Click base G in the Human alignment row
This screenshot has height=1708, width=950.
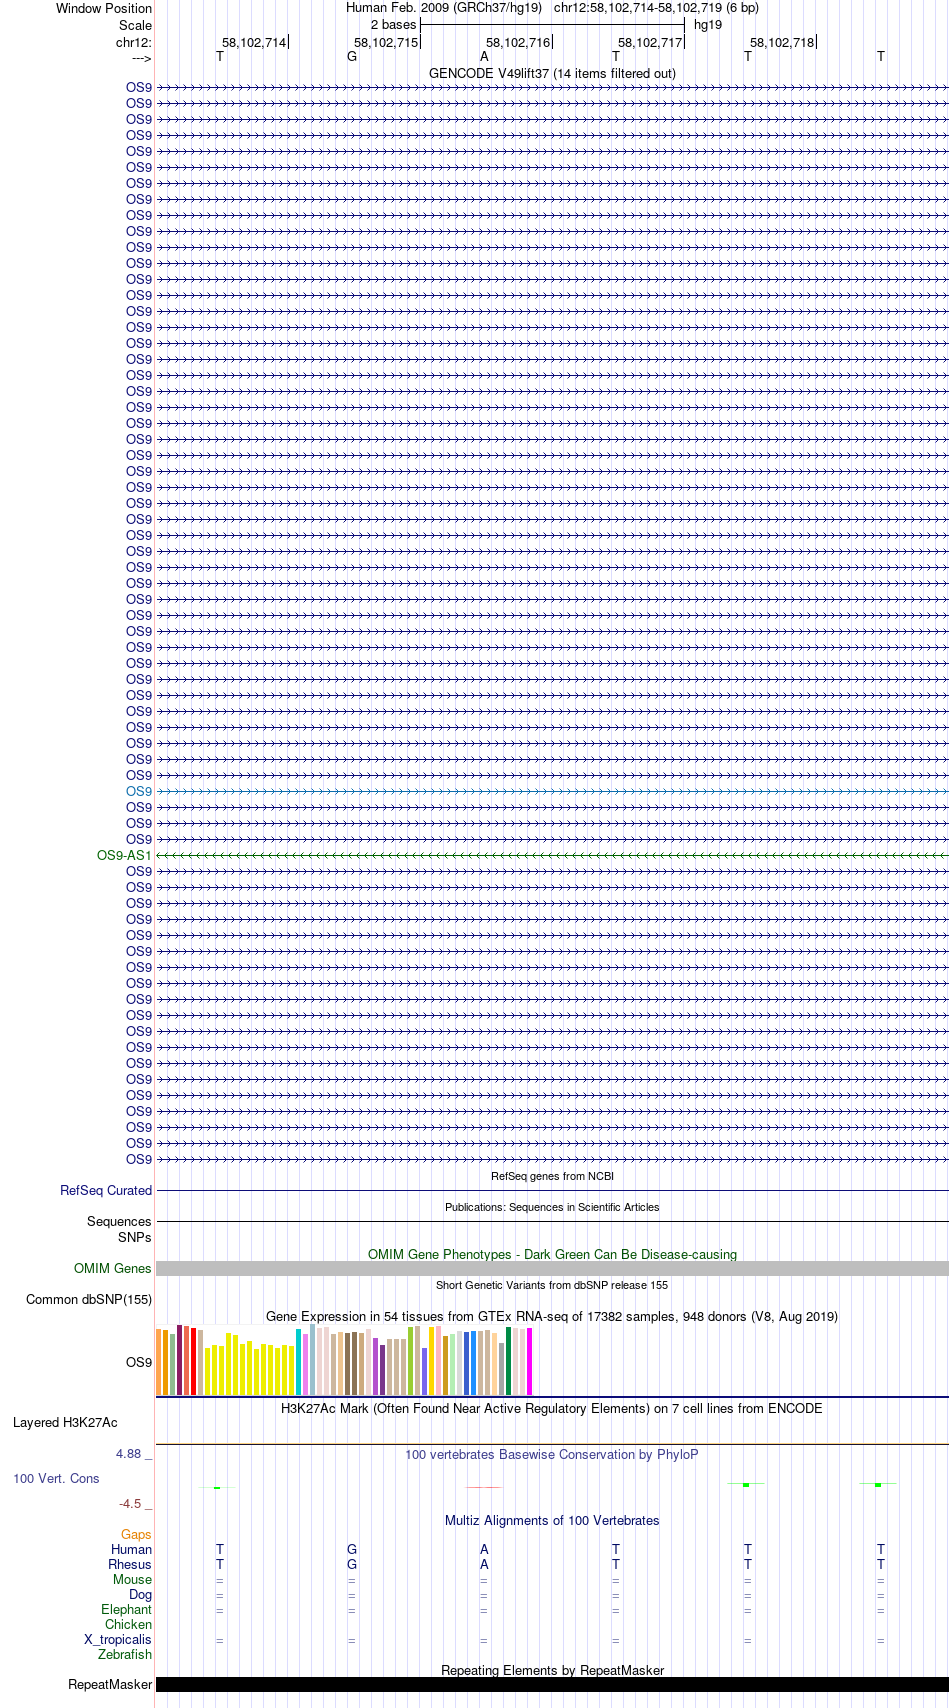click(x=352, y=1549)
